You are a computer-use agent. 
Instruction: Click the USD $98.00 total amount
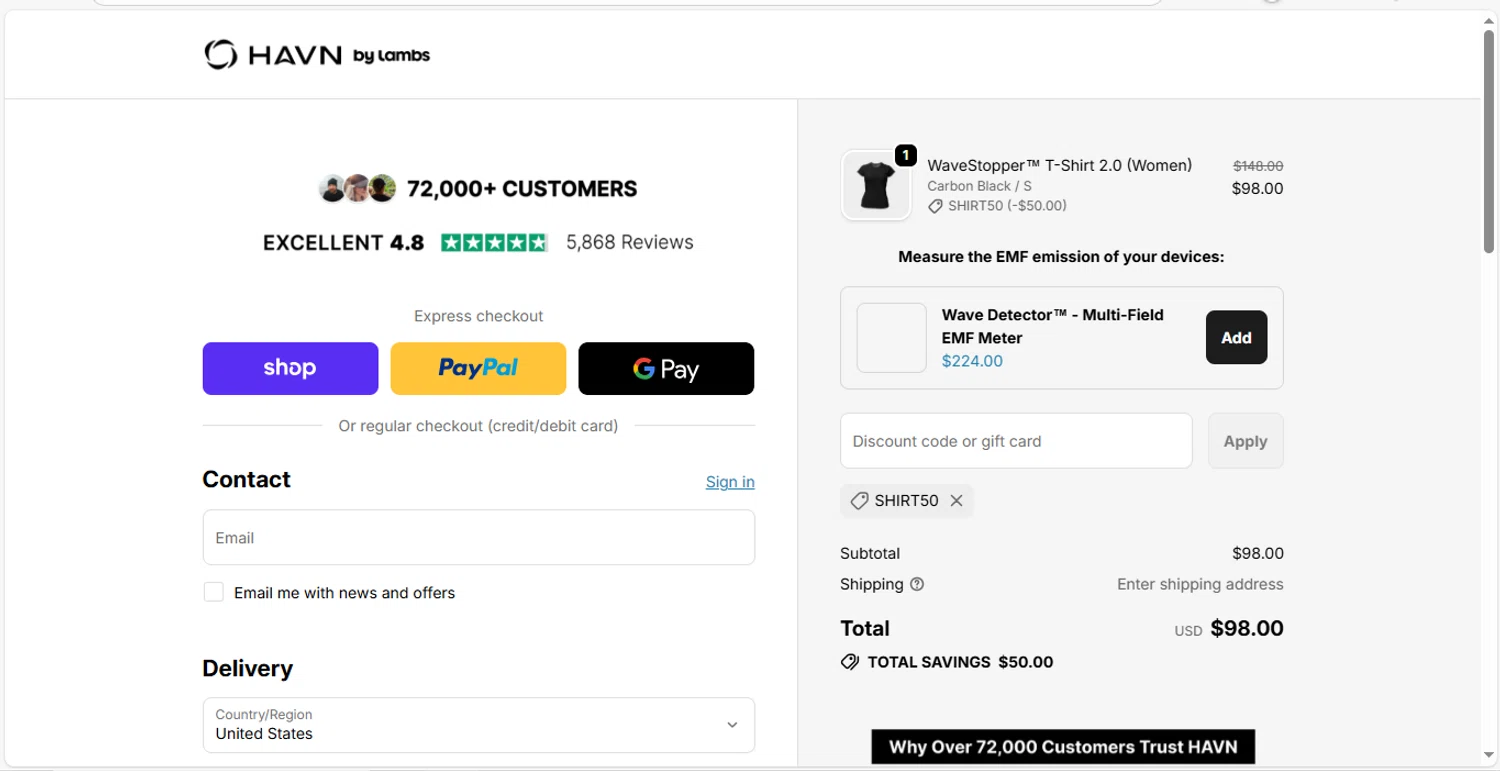pyautogui.click(x=1229, y=629)
